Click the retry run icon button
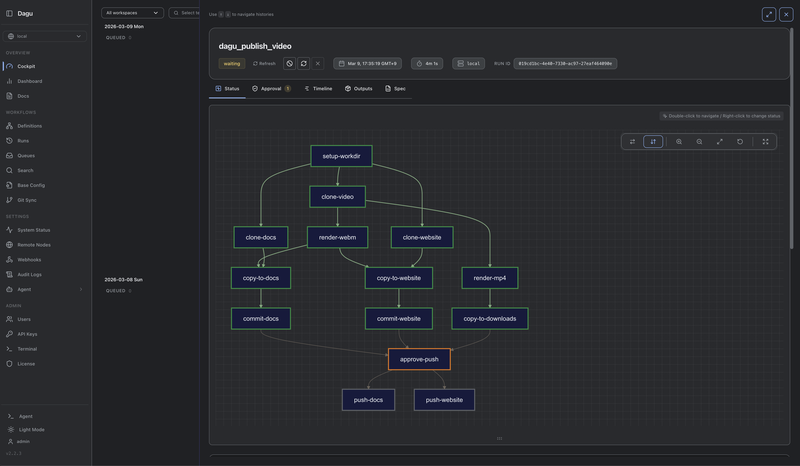Screen dimensions: 800x466 pyautogui.click(x=304, y=63)
